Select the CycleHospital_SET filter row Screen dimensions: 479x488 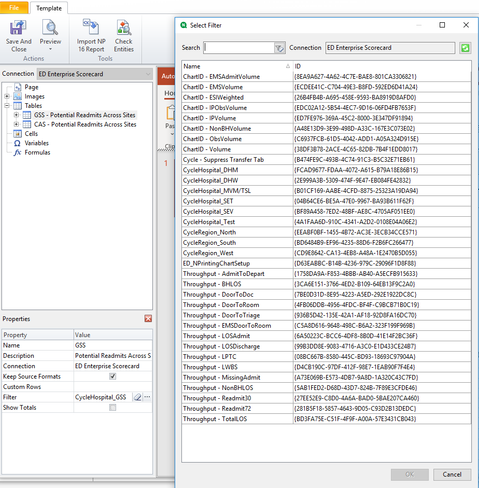tap(326, 201)
